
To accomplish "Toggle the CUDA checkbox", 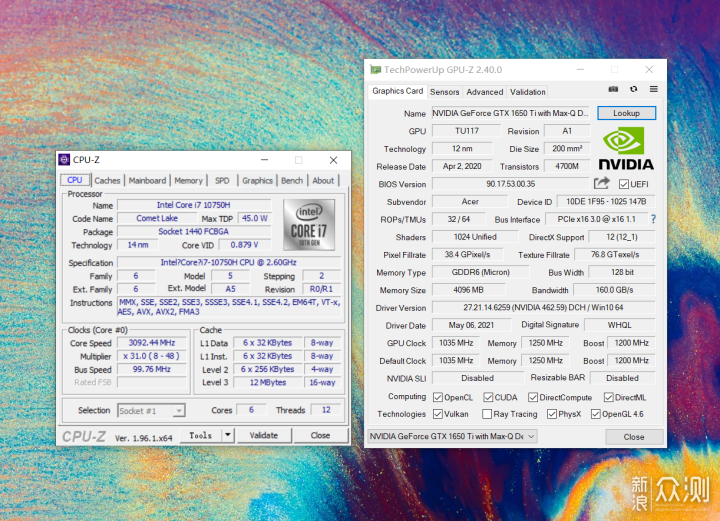I will tap(488, 397).
